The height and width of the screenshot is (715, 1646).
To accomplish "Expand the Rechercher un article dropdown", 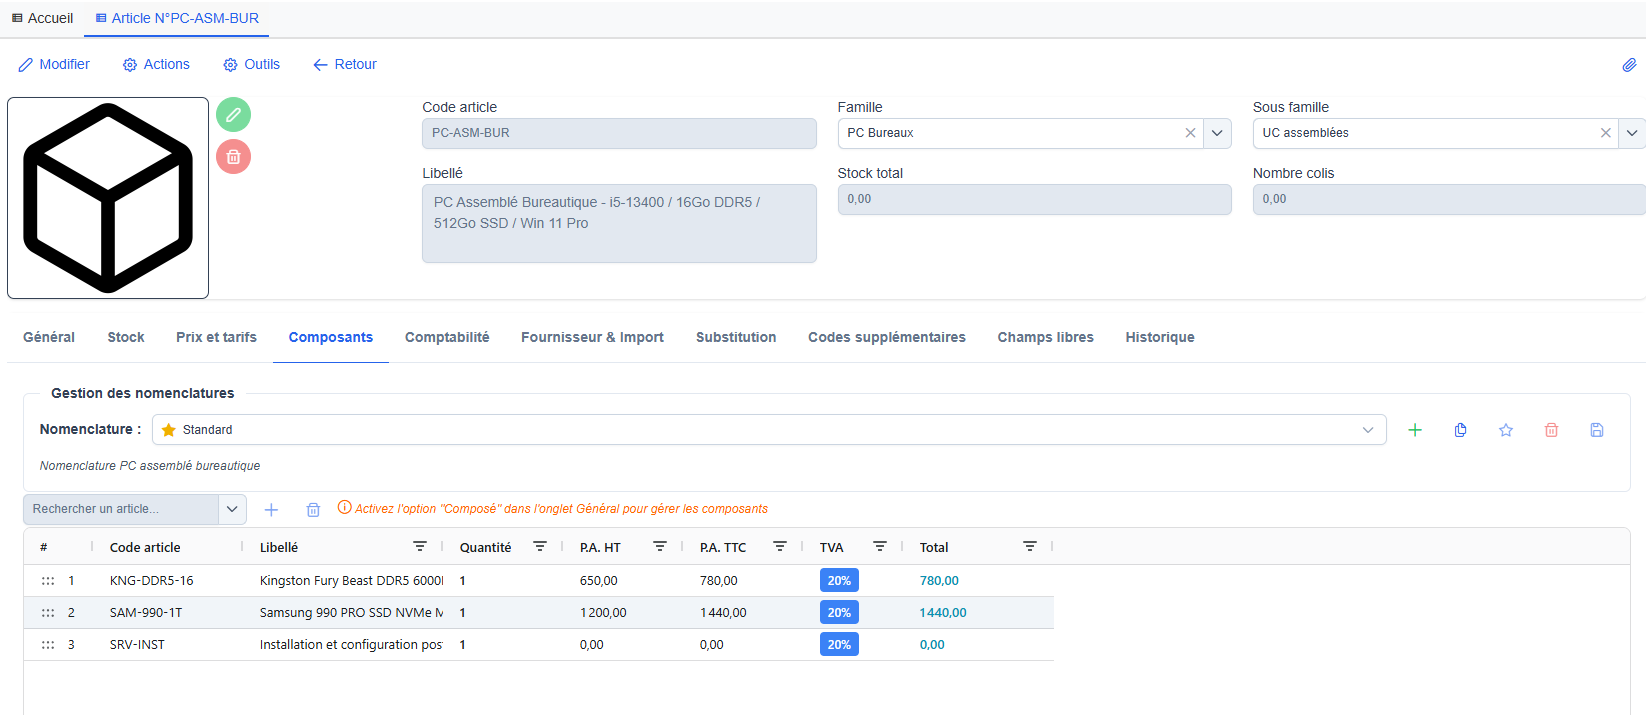I will click(x=232, y=509).
